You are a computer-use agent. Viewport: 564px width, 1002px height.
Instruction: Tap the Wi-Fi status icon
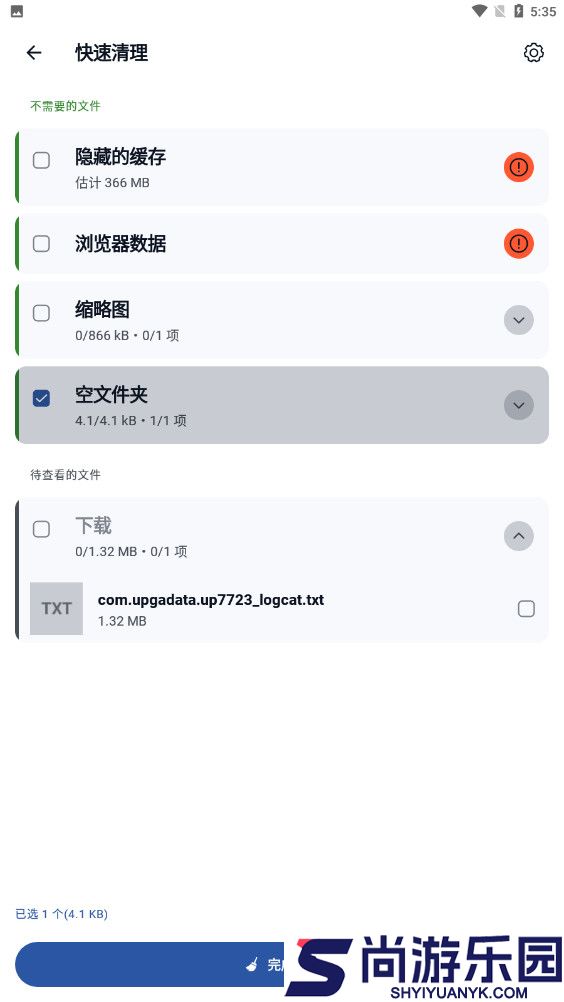479,11
